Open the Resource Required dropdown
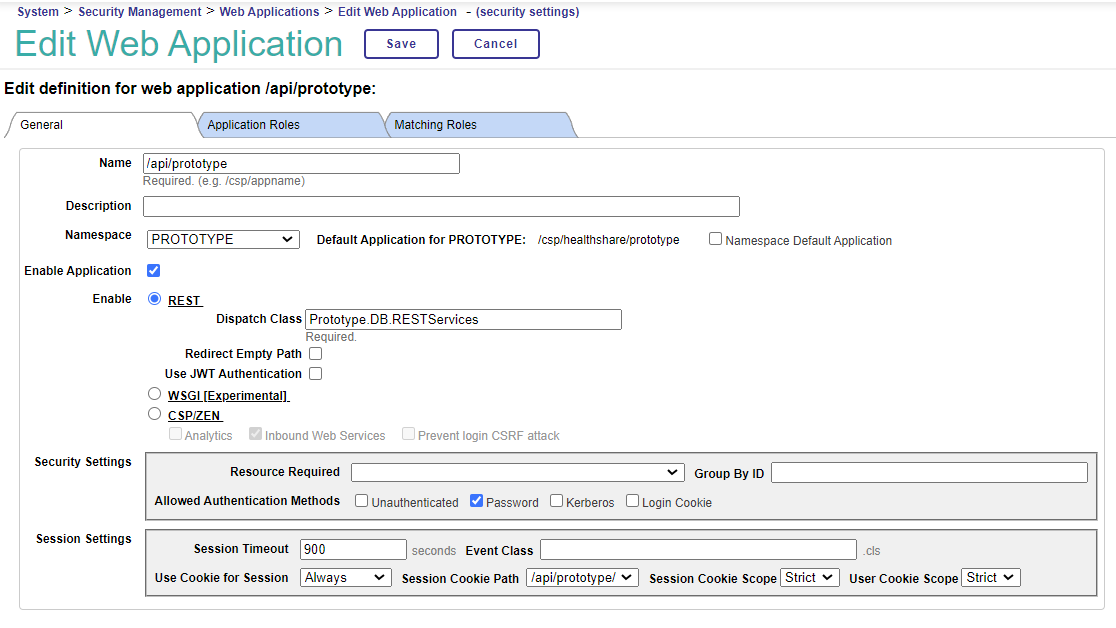 [x=516, y=472]
